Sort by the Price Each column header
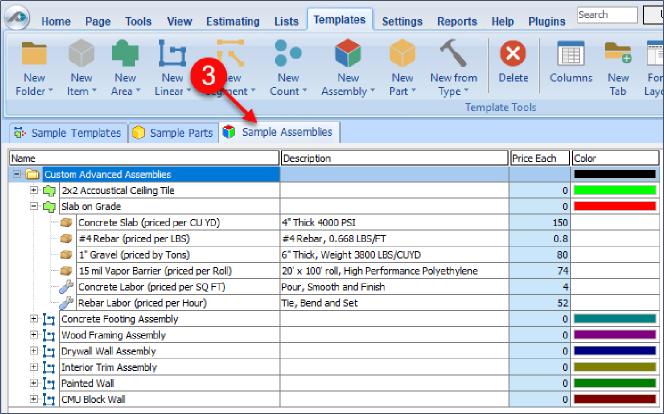This screenshot has height=414, width=664. tap(540, 158)
